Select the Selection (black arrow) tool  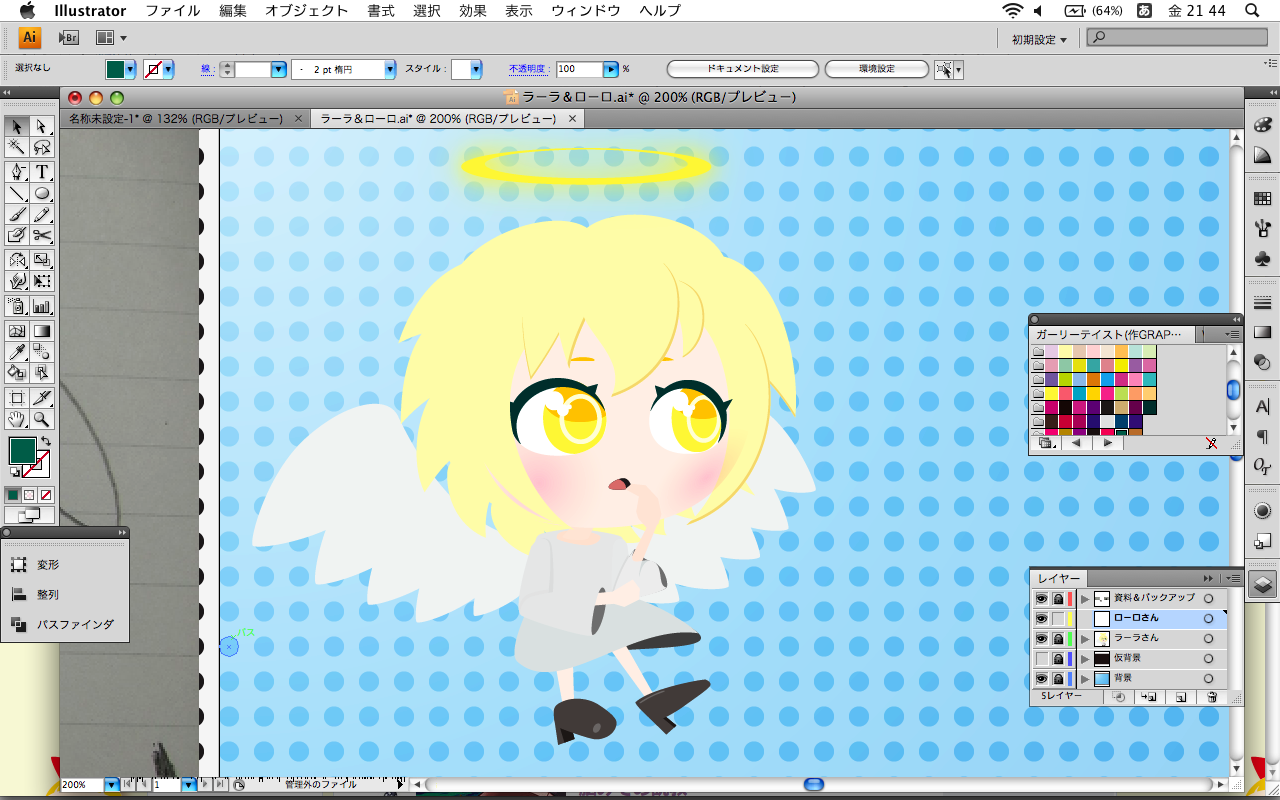point(17,126)
